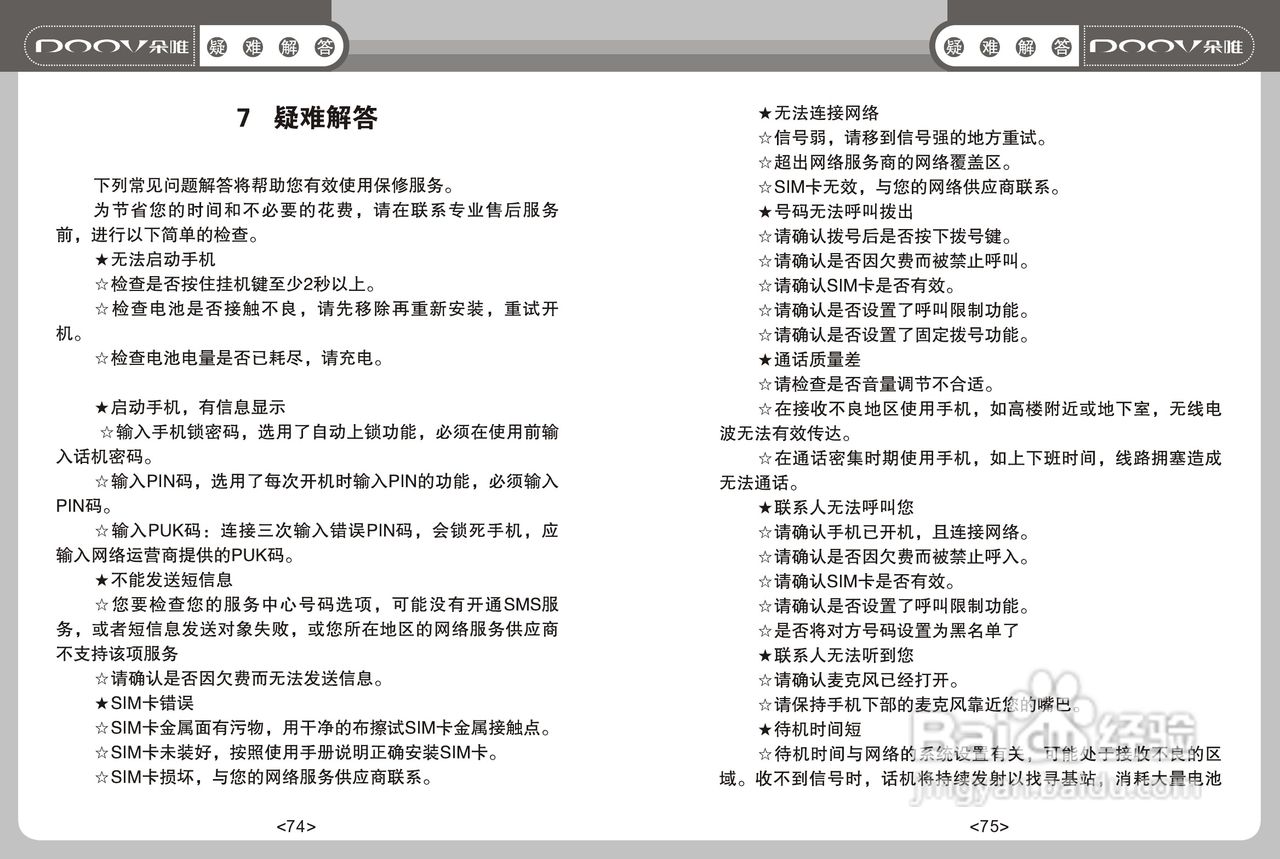Click the line starting "☆在通话密集时期使用手机"
The height and width of the screenshot is (859, 1280).
tap(989, 458)
